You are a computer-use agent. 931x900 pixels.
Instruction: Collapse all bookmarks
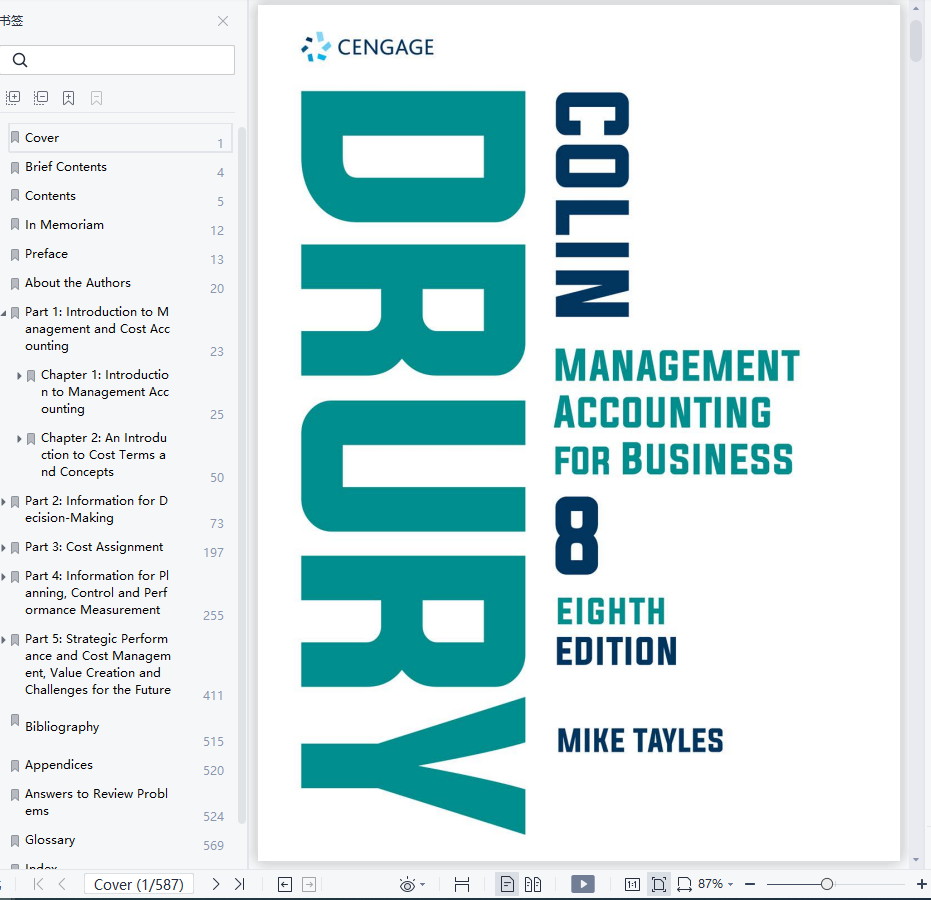pos(41,97)
